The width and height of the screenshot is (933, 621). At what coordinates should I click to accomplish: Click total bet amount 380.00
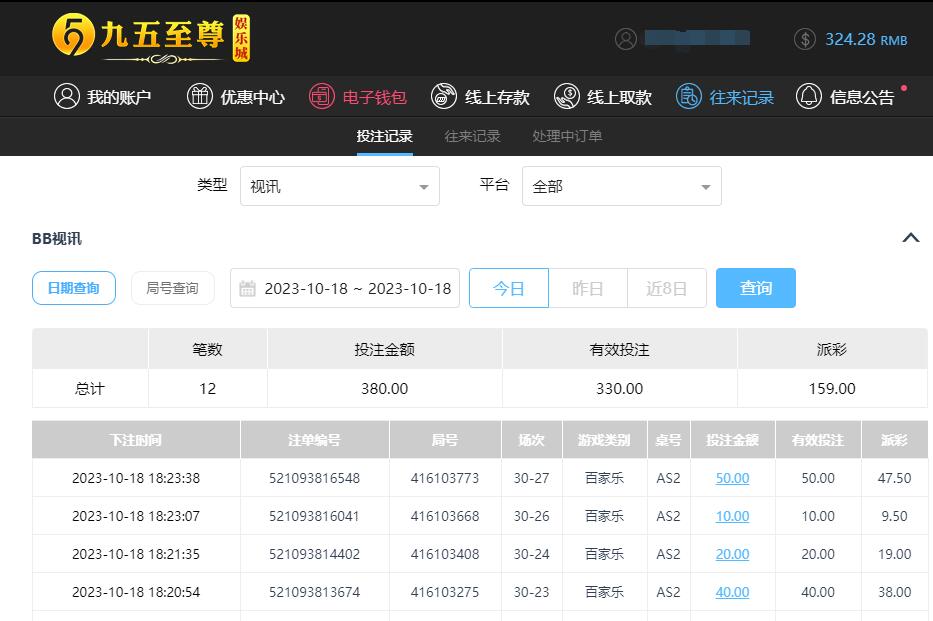pyautogui.click(x=384, y=388)
